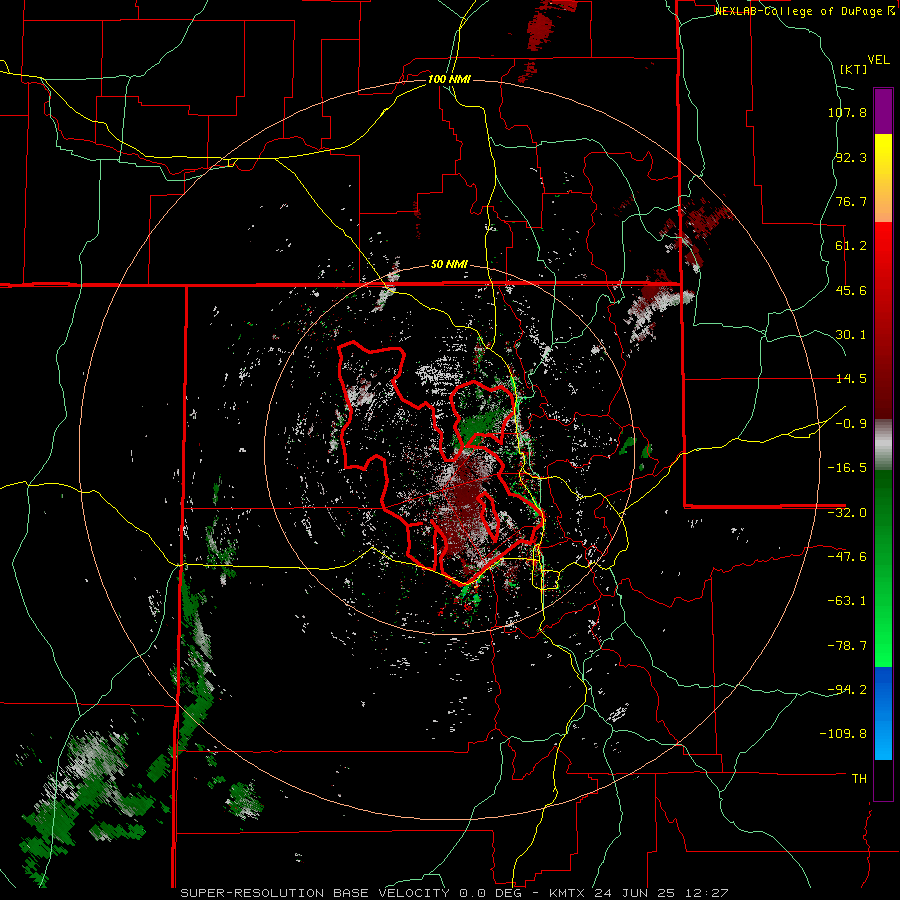Click the -47.6 scale value

pos(847,557)
